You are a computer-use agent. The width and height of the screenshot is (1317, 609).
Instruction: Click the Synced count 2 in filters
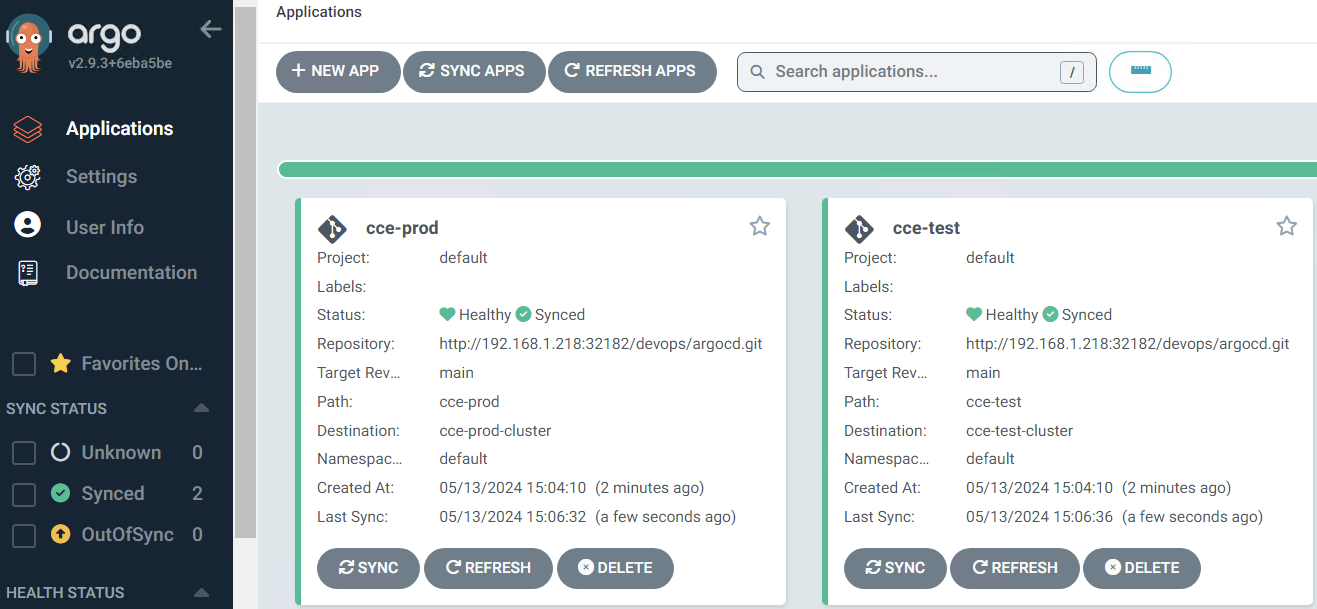[197, 494]
